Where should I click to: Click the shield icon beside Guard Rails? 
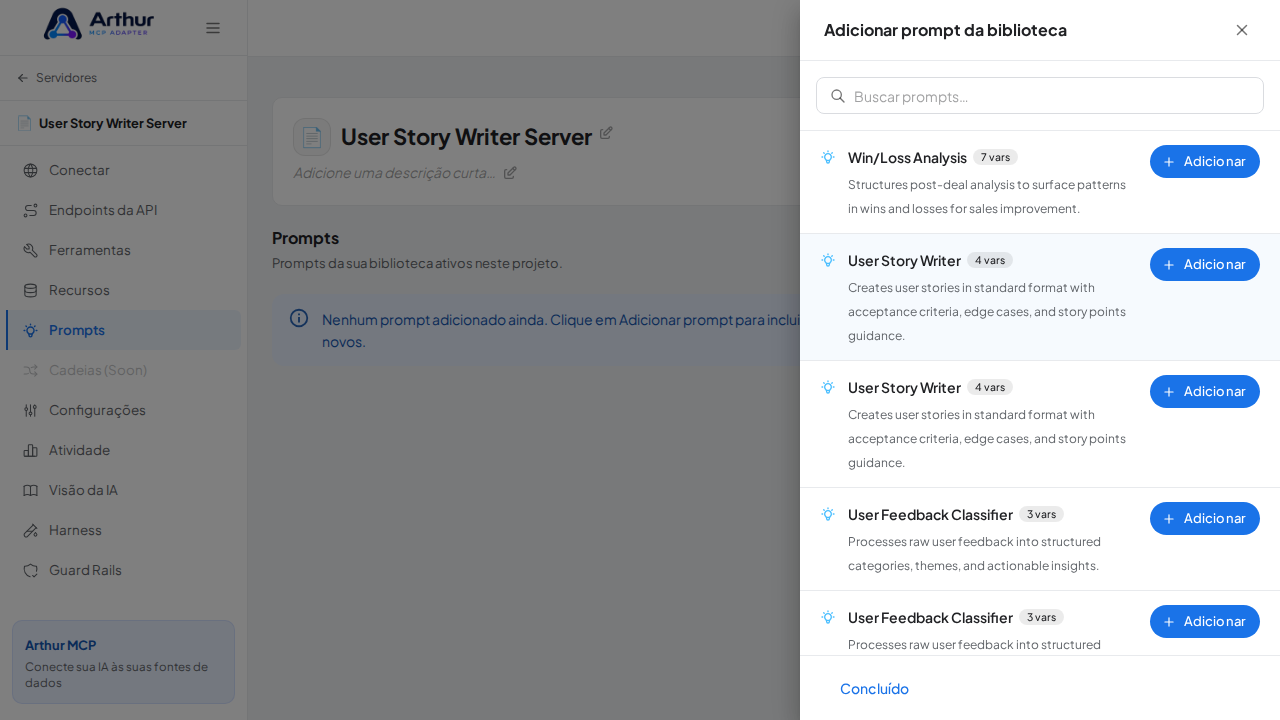(30, 570)
